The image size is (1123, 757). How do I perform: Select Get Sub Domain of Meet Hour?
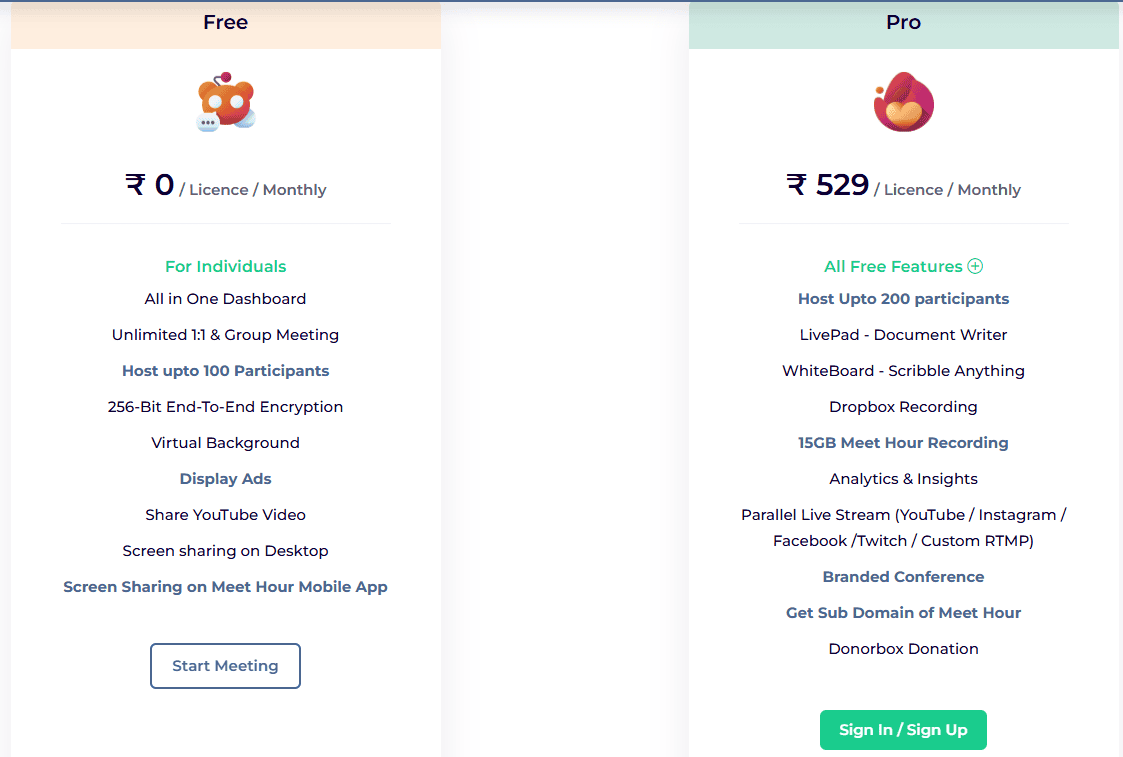[903, 612]
